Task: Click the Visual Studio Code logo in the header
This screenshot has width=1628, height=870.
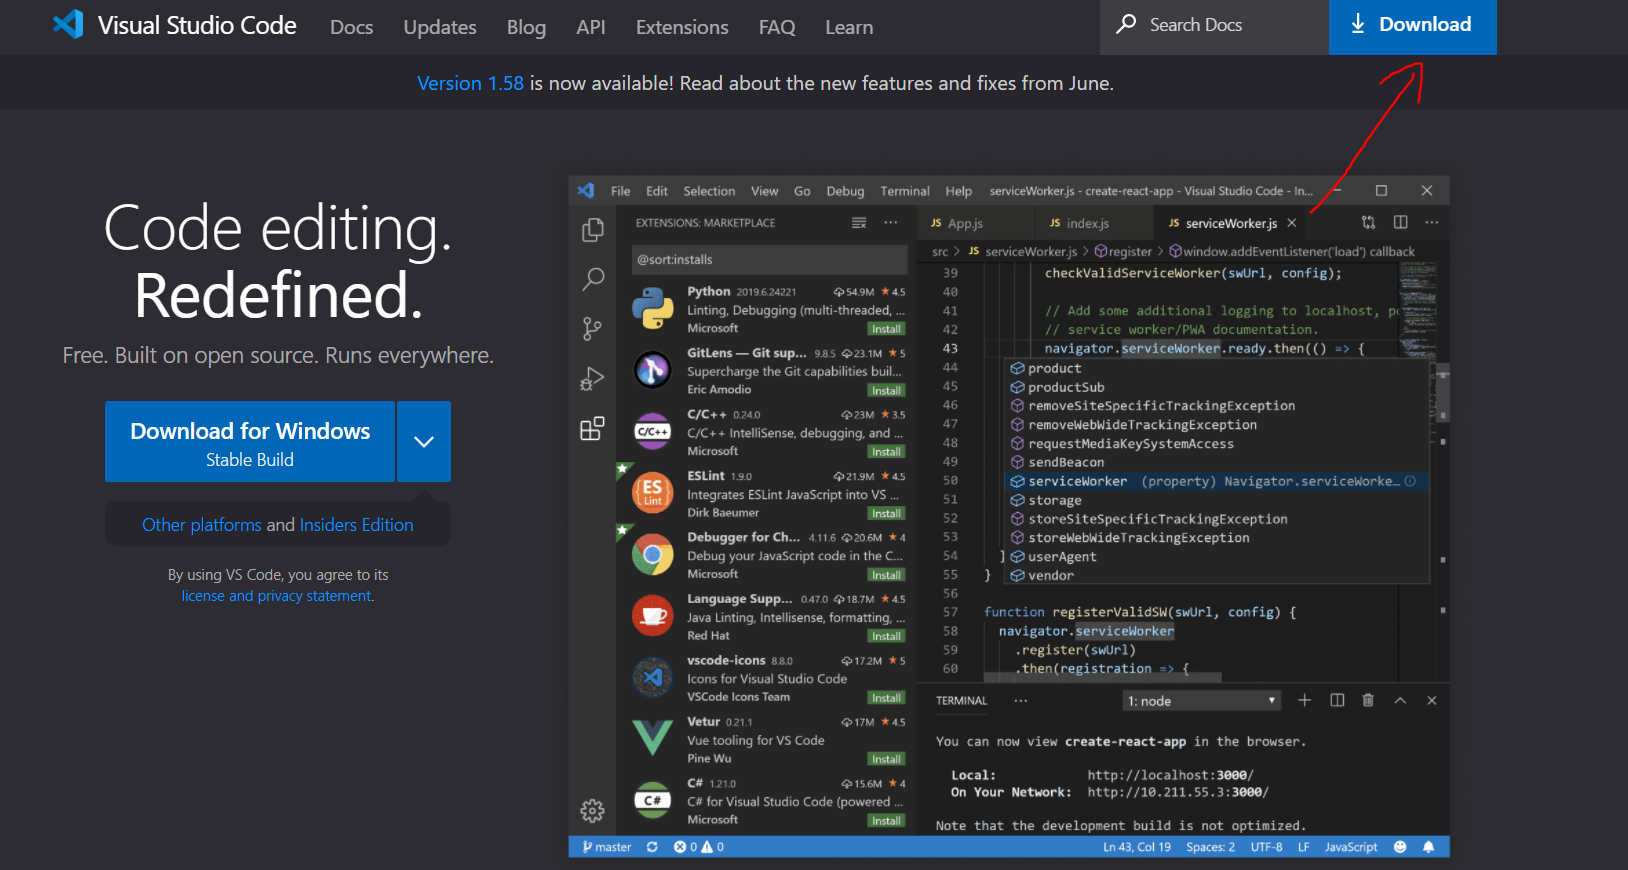Action: coord(68,24)
